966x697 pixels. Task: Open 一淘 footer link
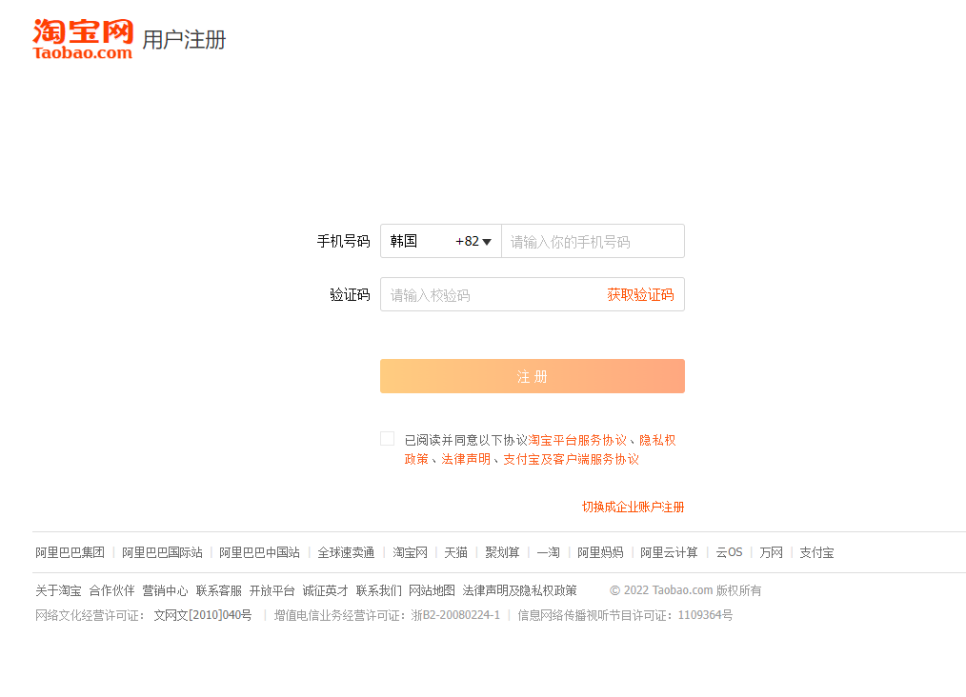pos(548,552)
